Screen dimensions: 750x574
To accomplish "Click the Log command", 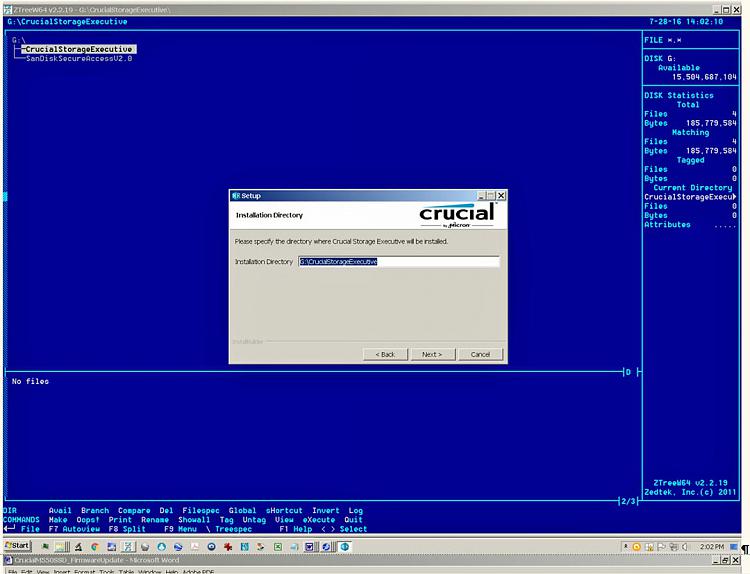I will (x=356, y=510).
